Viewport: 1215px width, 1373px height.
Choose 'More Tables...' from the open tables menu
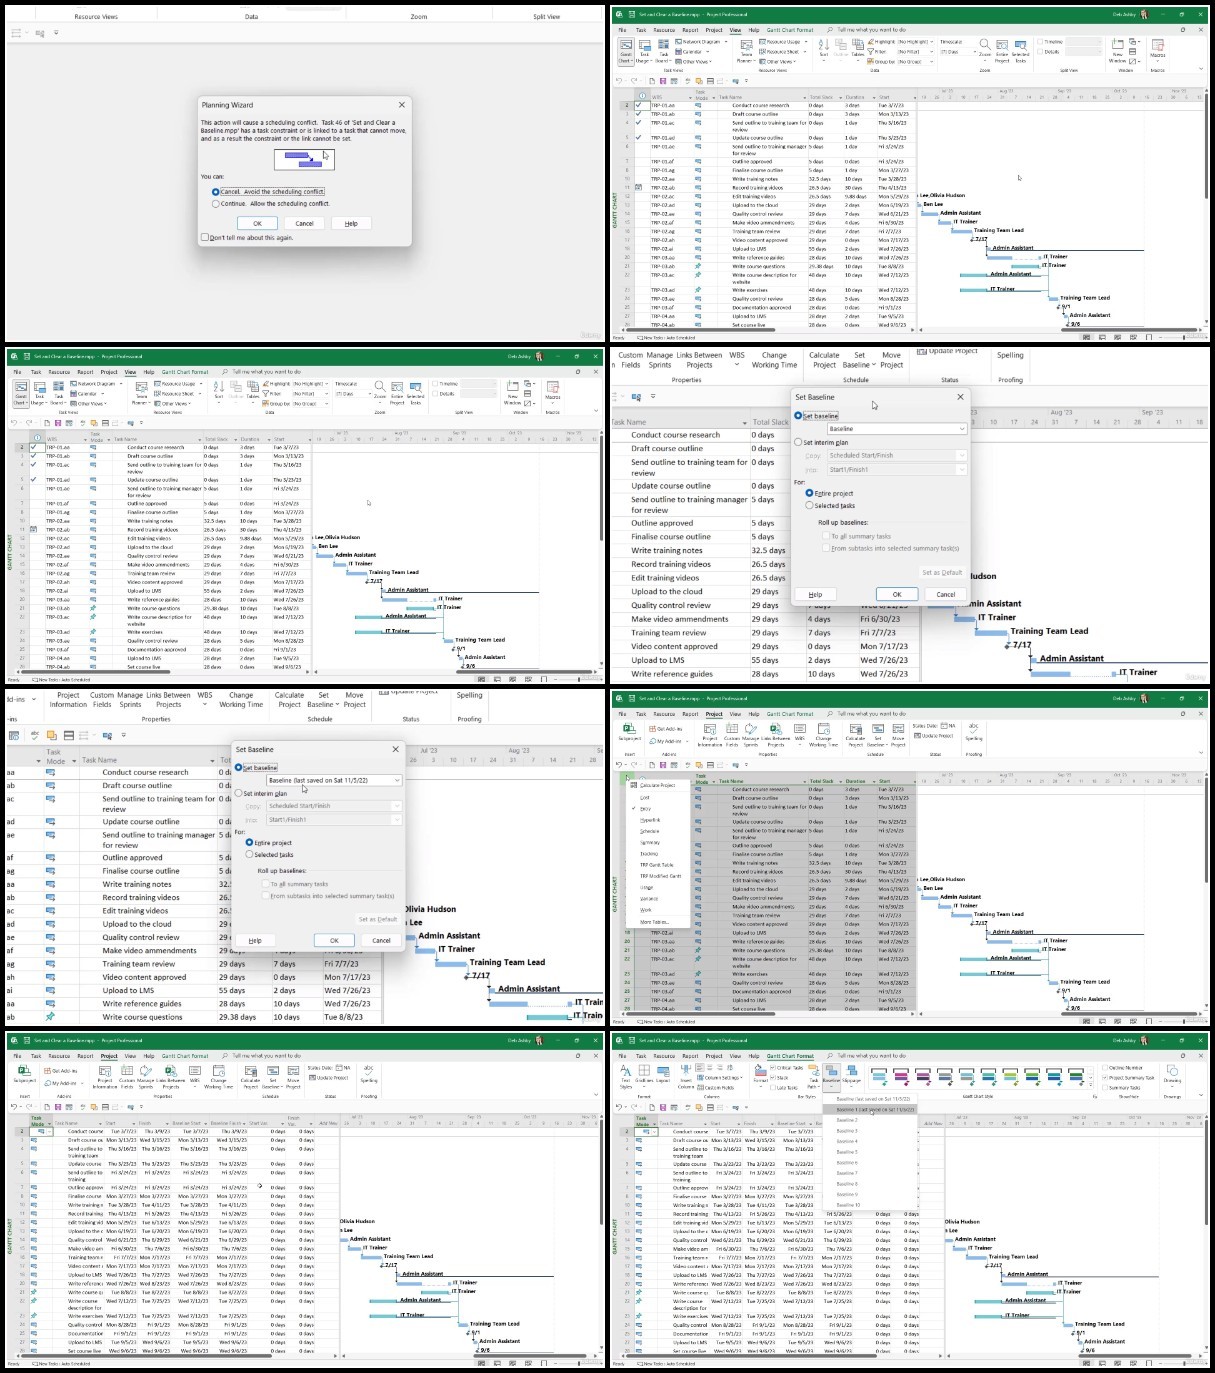pyautogui.click(x=654, y=922)
